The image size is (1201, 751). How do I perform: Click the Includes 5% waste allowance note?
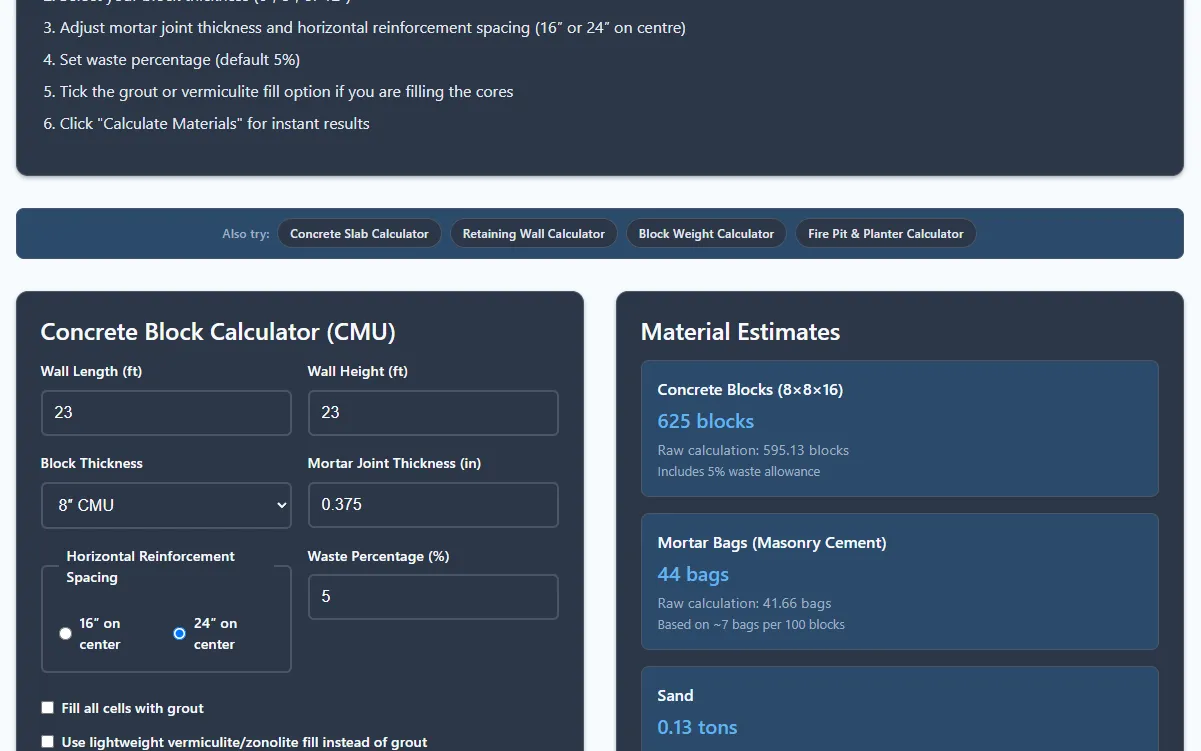pyautogui.click(x=738, y=471)
